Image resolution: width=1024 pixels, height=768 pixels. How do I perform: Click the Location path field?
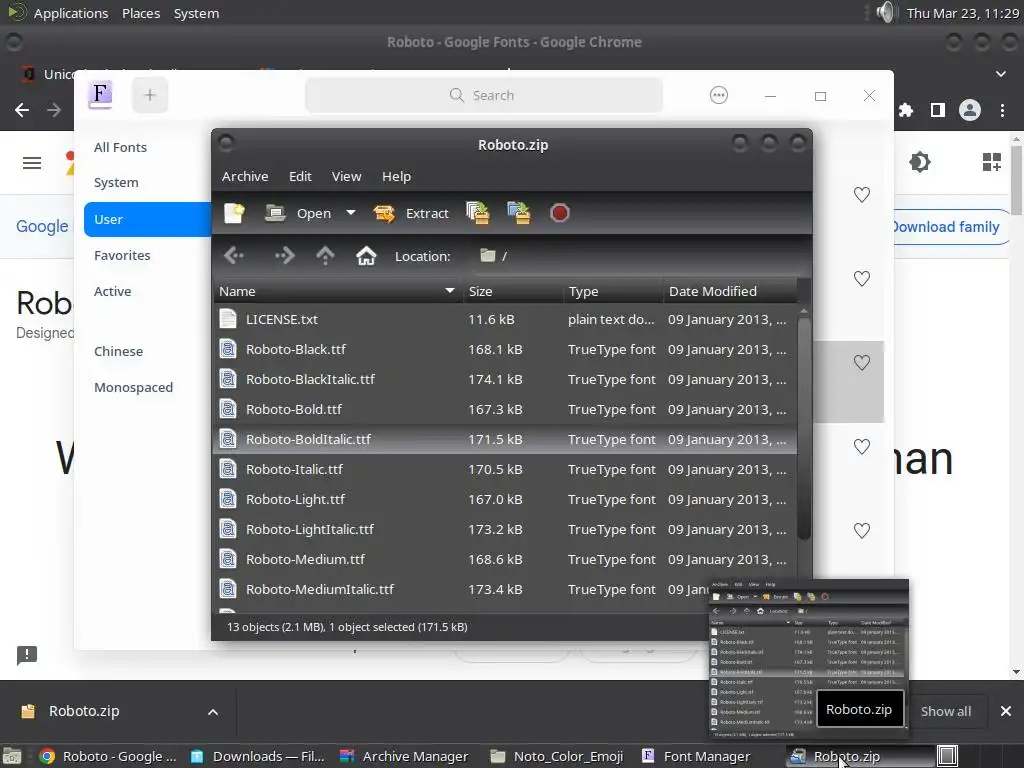click(637, 256)
